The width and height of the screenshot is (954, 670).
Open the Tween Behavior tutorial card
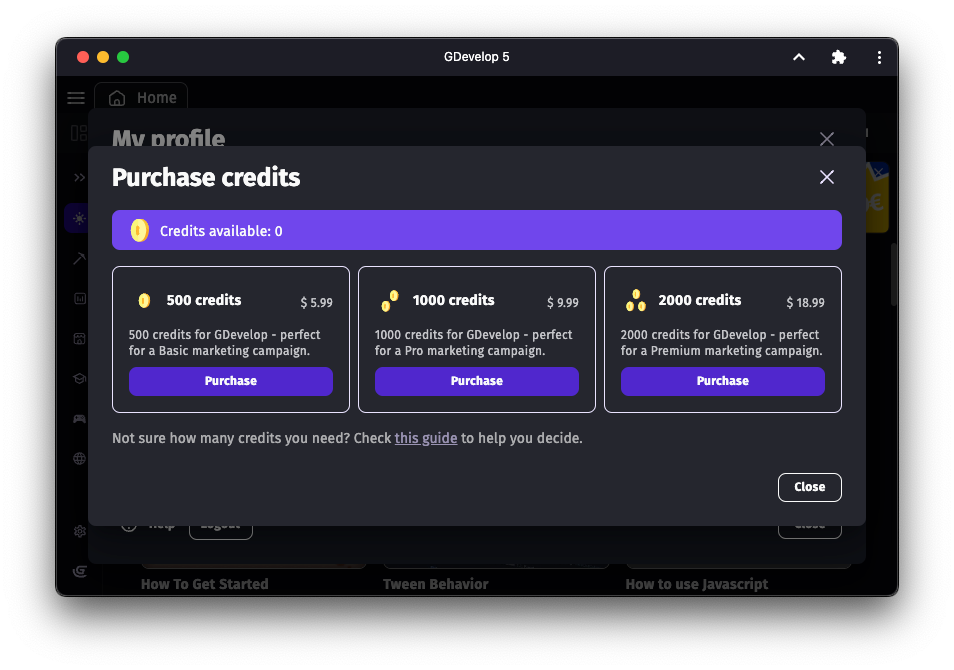point(436,583)
